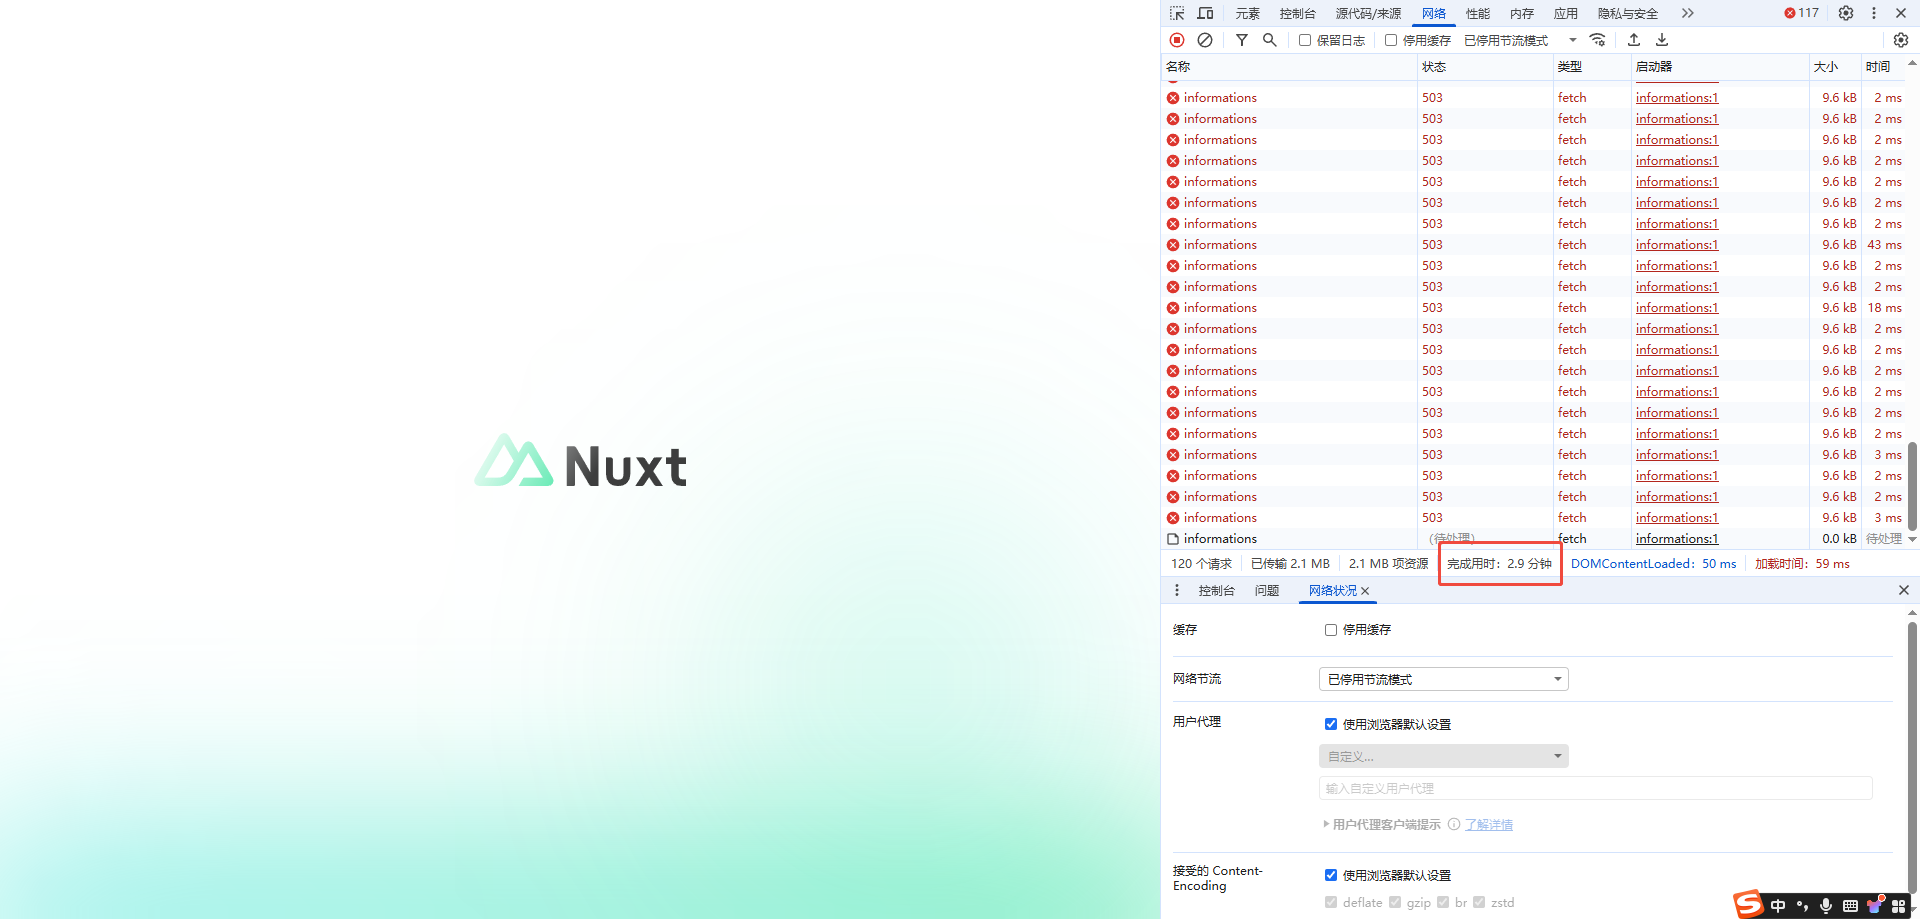
Task: Enable toolbar 停用缓存 checkbox
Action: coord(1391,40)
